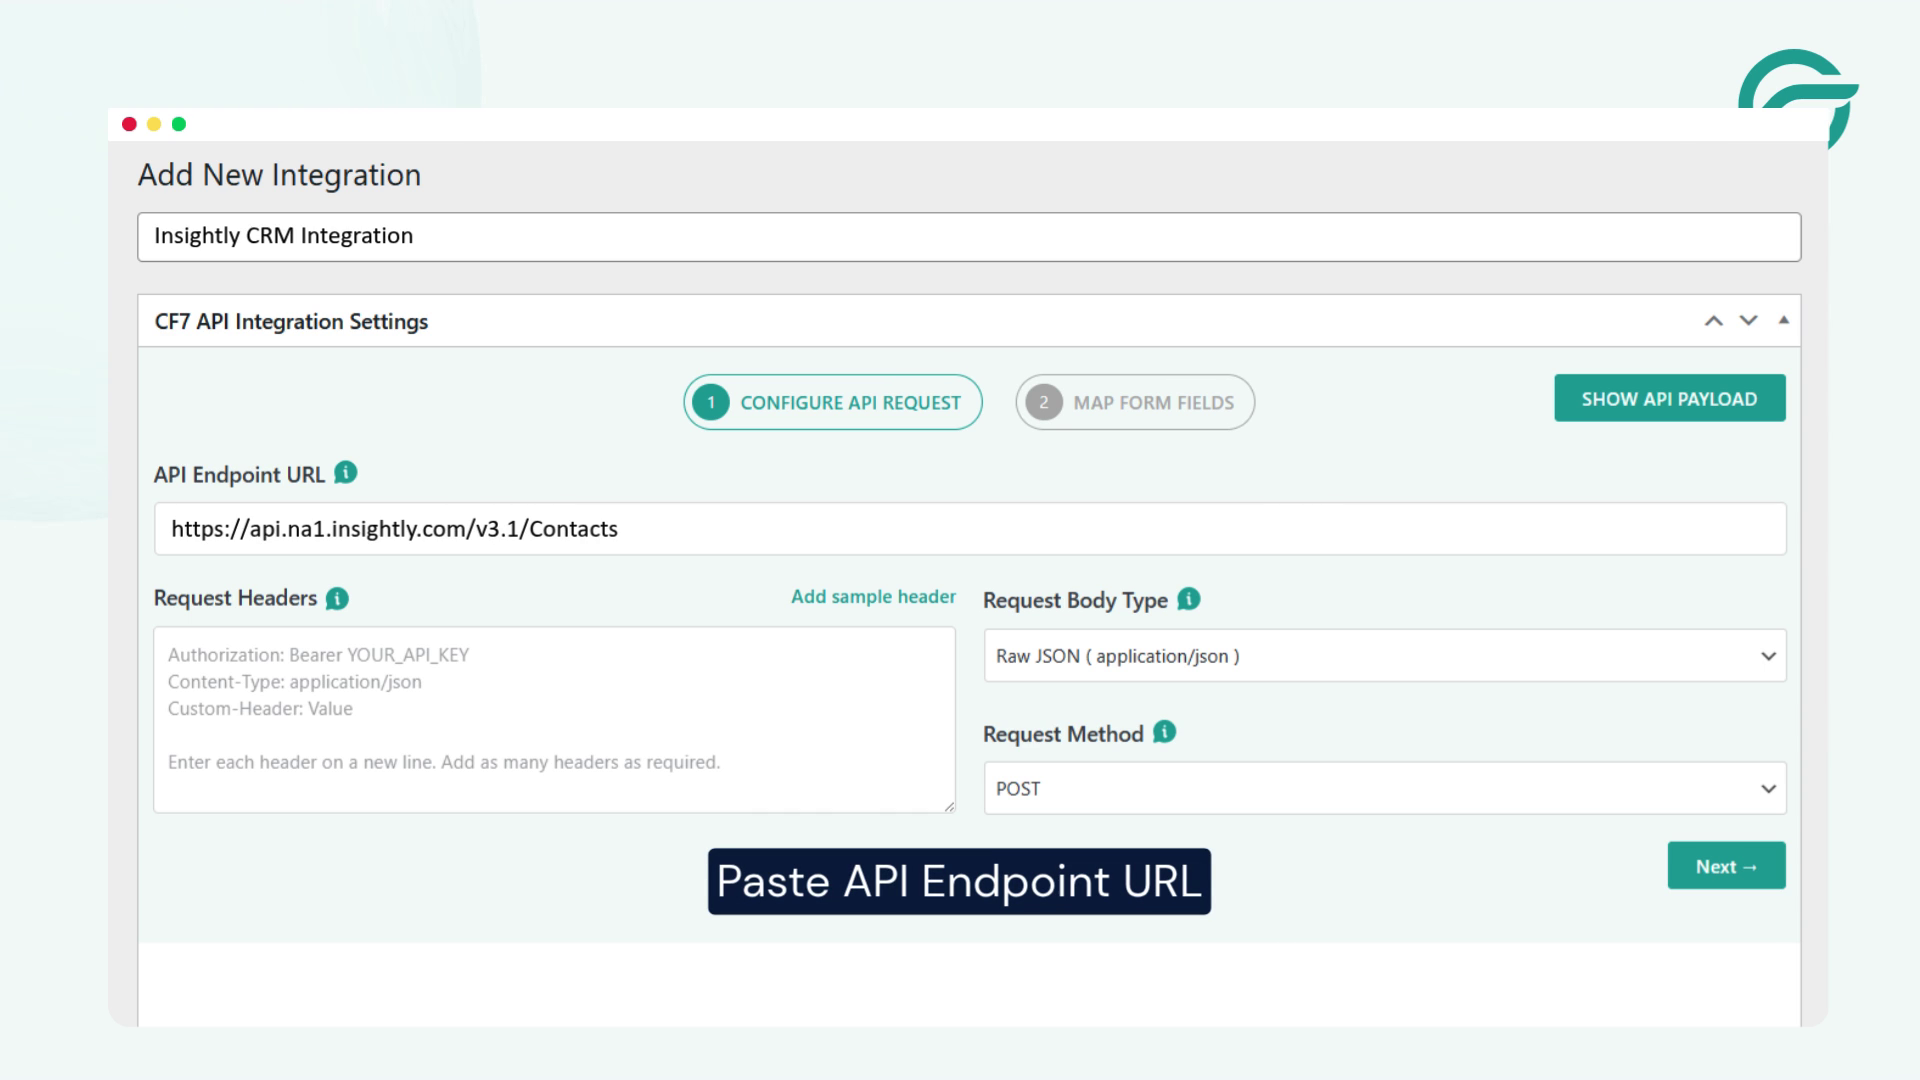This screenshot has height=1080, width=1920.
Task: Click the Show API Payload button
Action: click(1670, 398)
